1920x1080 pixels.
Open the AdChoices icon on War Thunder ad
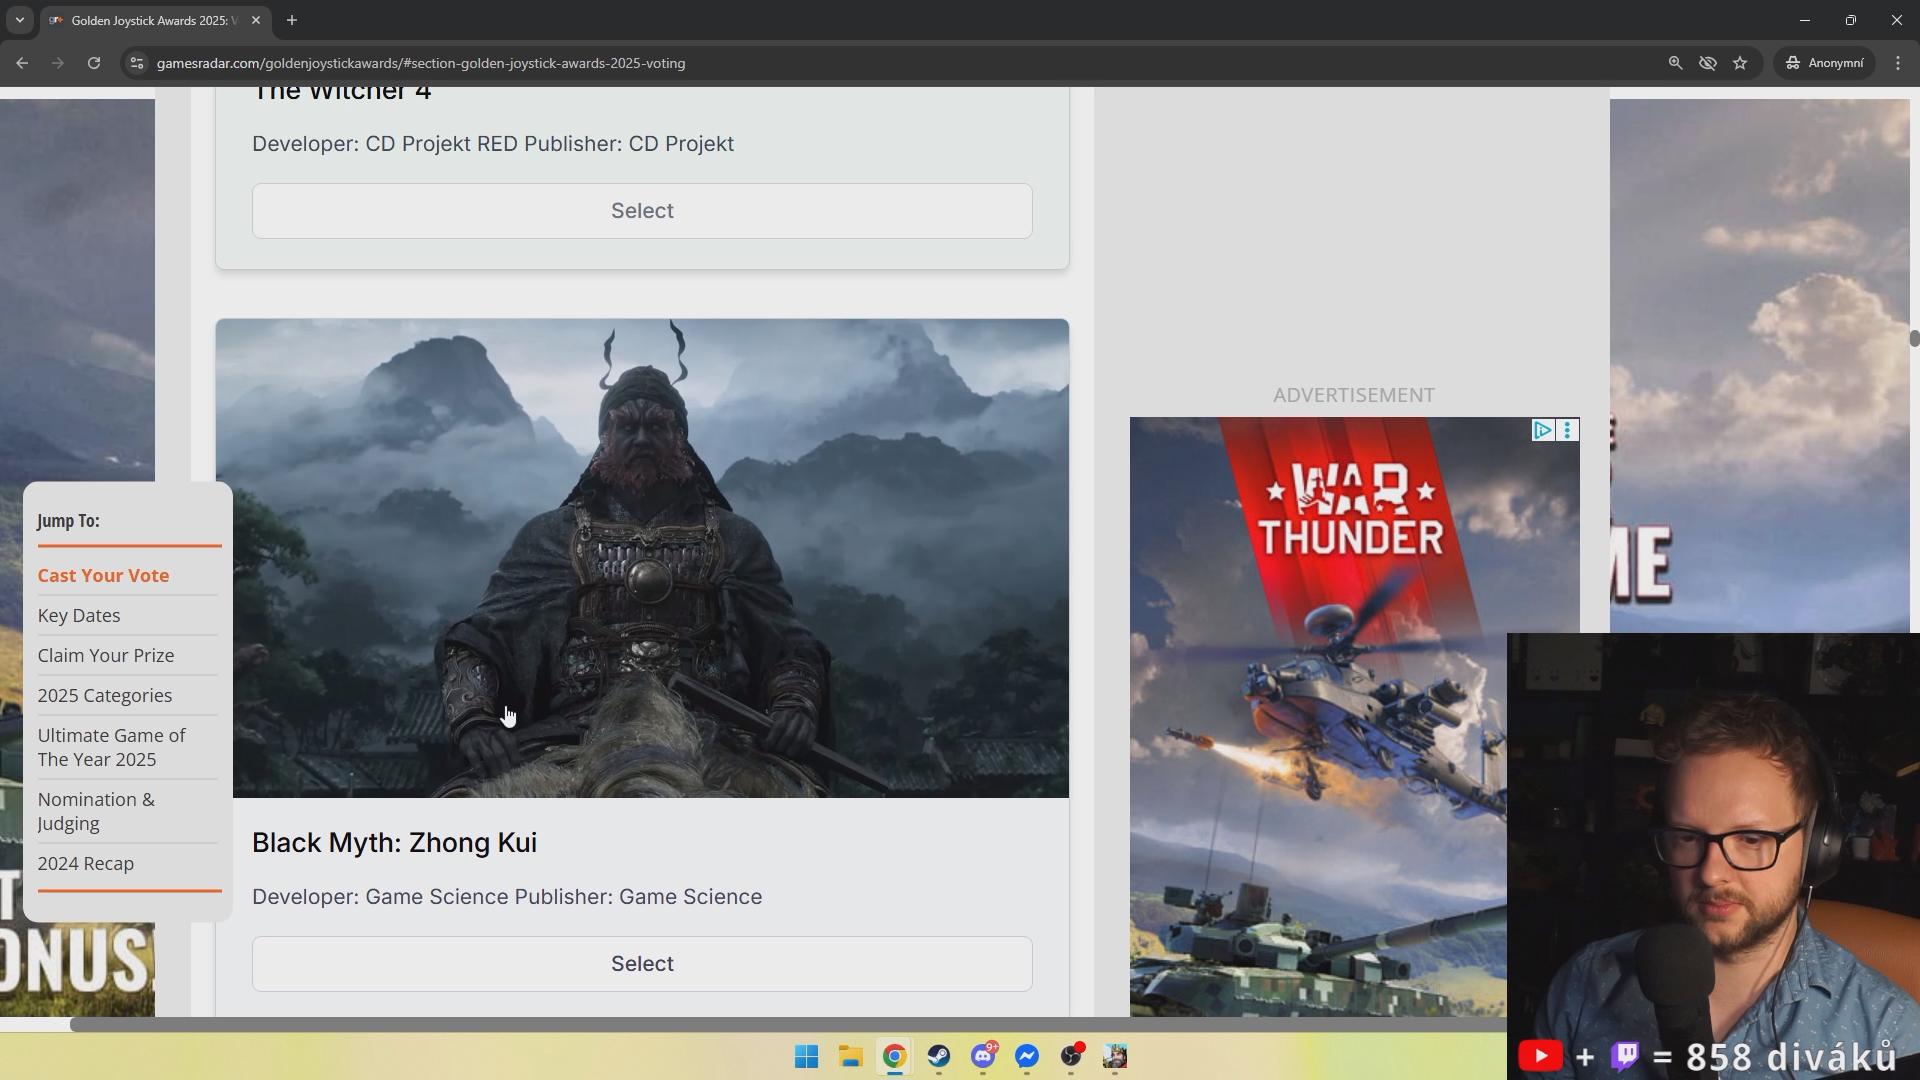1542,430
